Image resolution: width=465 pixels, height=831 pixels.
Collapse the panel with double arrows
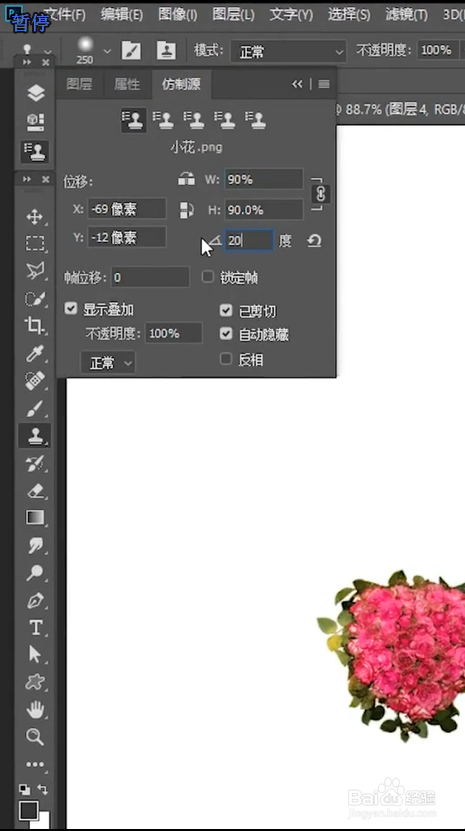click(297, 84)
